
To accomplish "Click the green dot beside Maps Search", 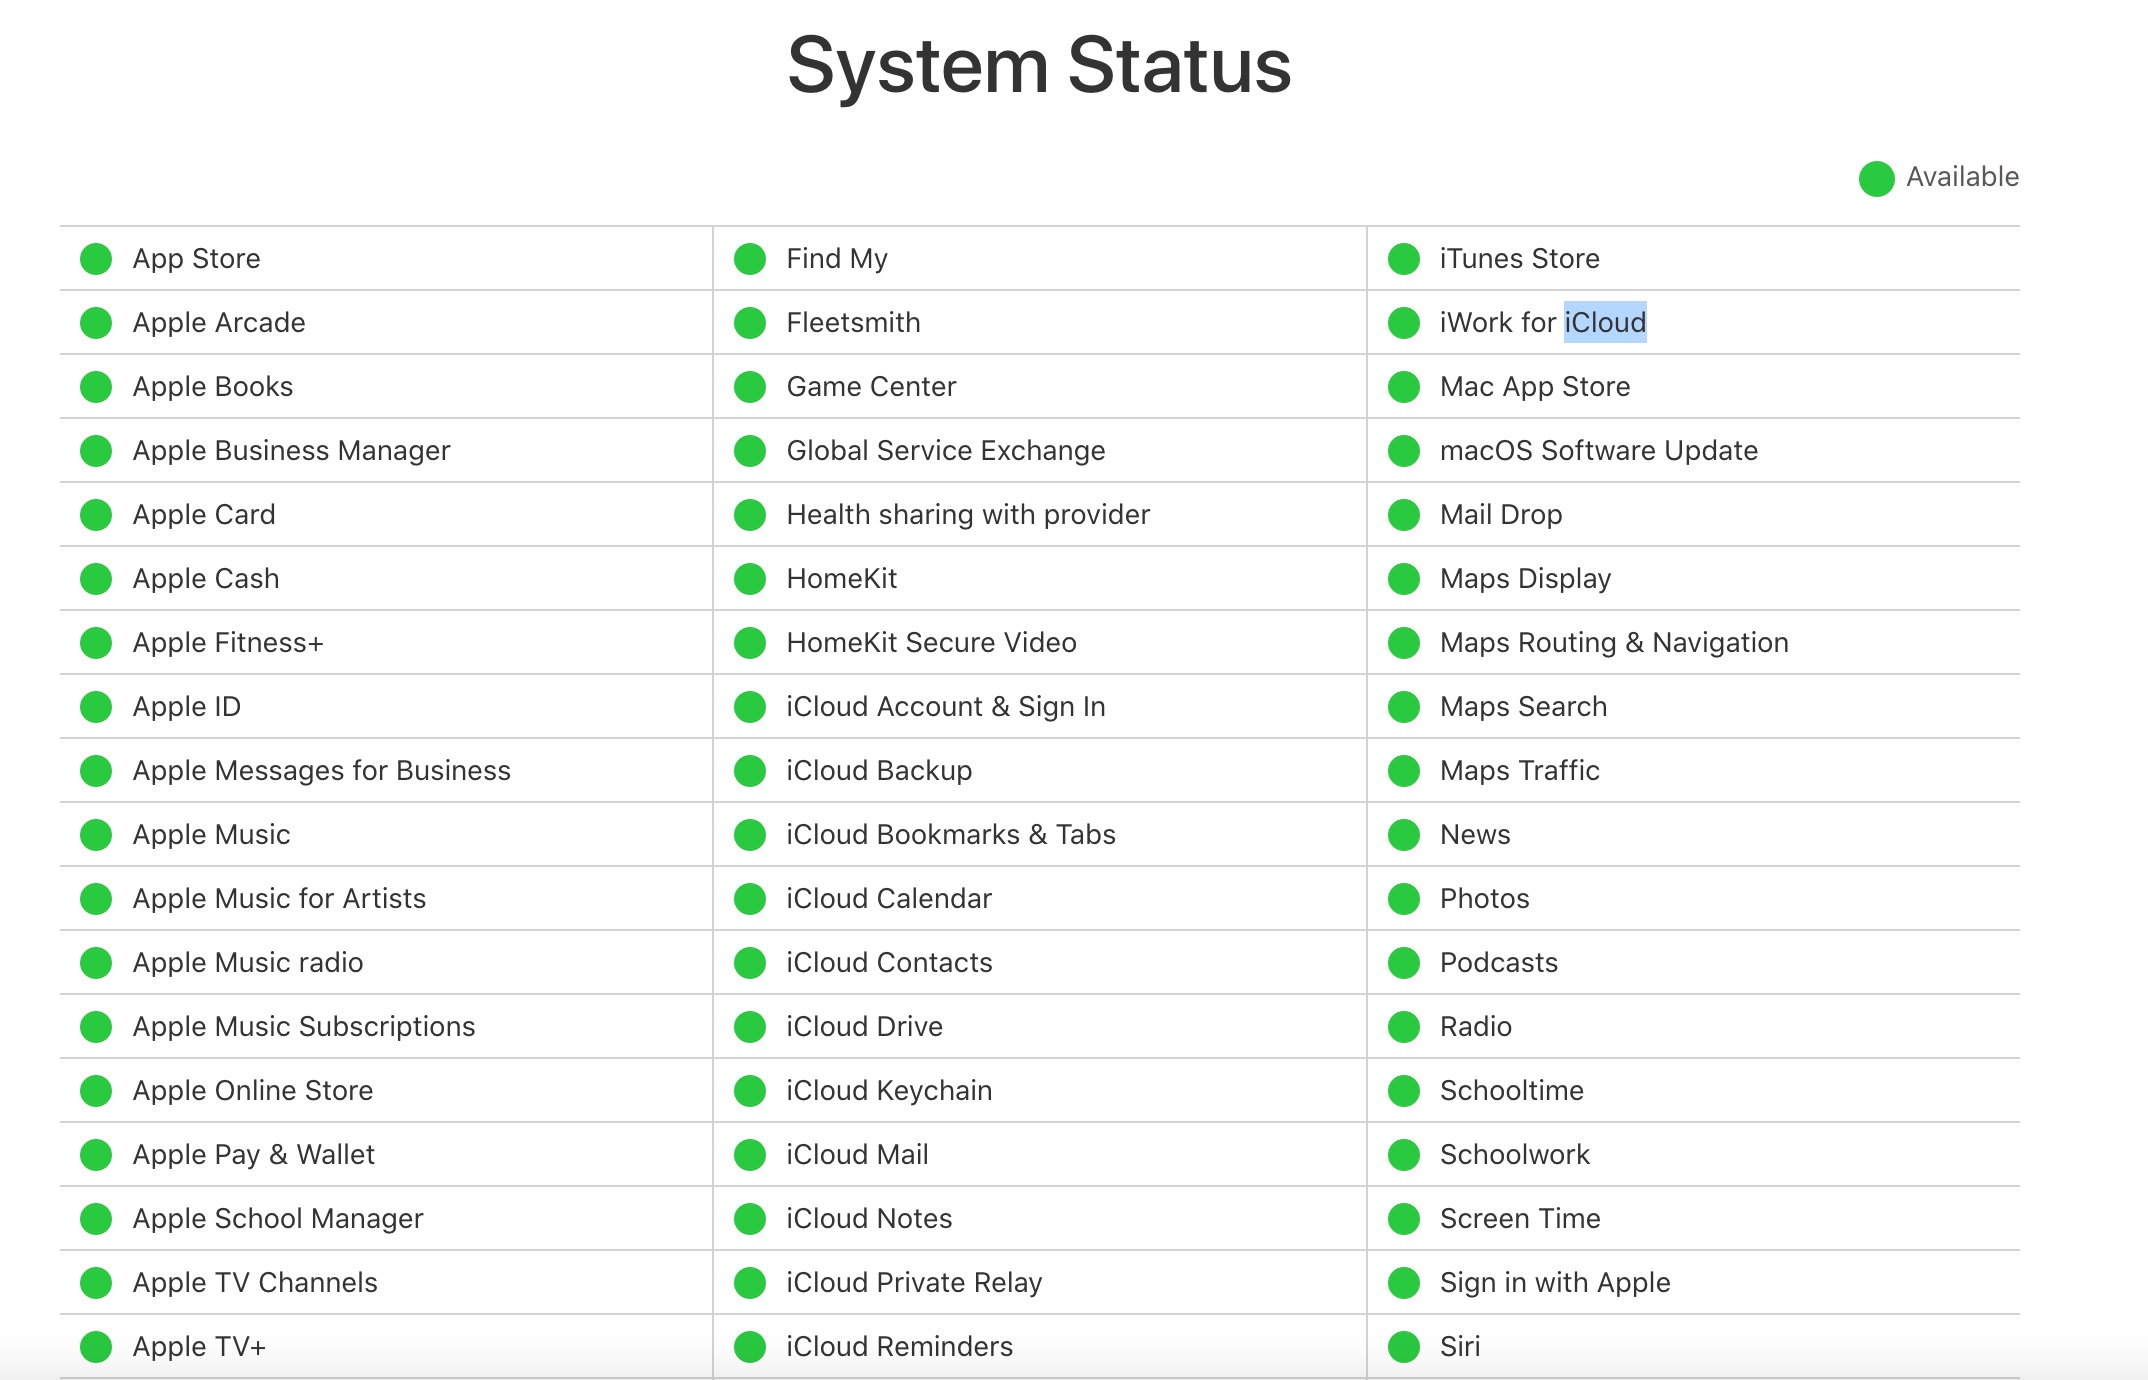I will (x=1404, y=707).
